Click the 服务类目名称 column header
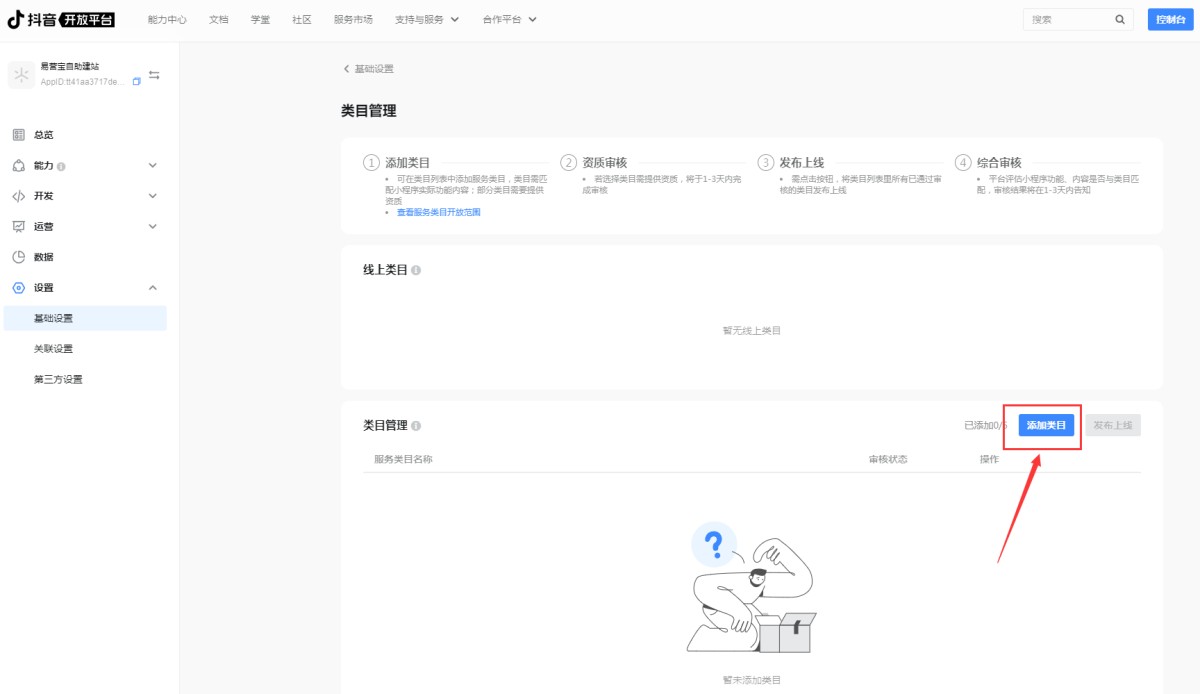This screenshot has width=1200, height=694. pyautogui.click(x=403, y=459)
